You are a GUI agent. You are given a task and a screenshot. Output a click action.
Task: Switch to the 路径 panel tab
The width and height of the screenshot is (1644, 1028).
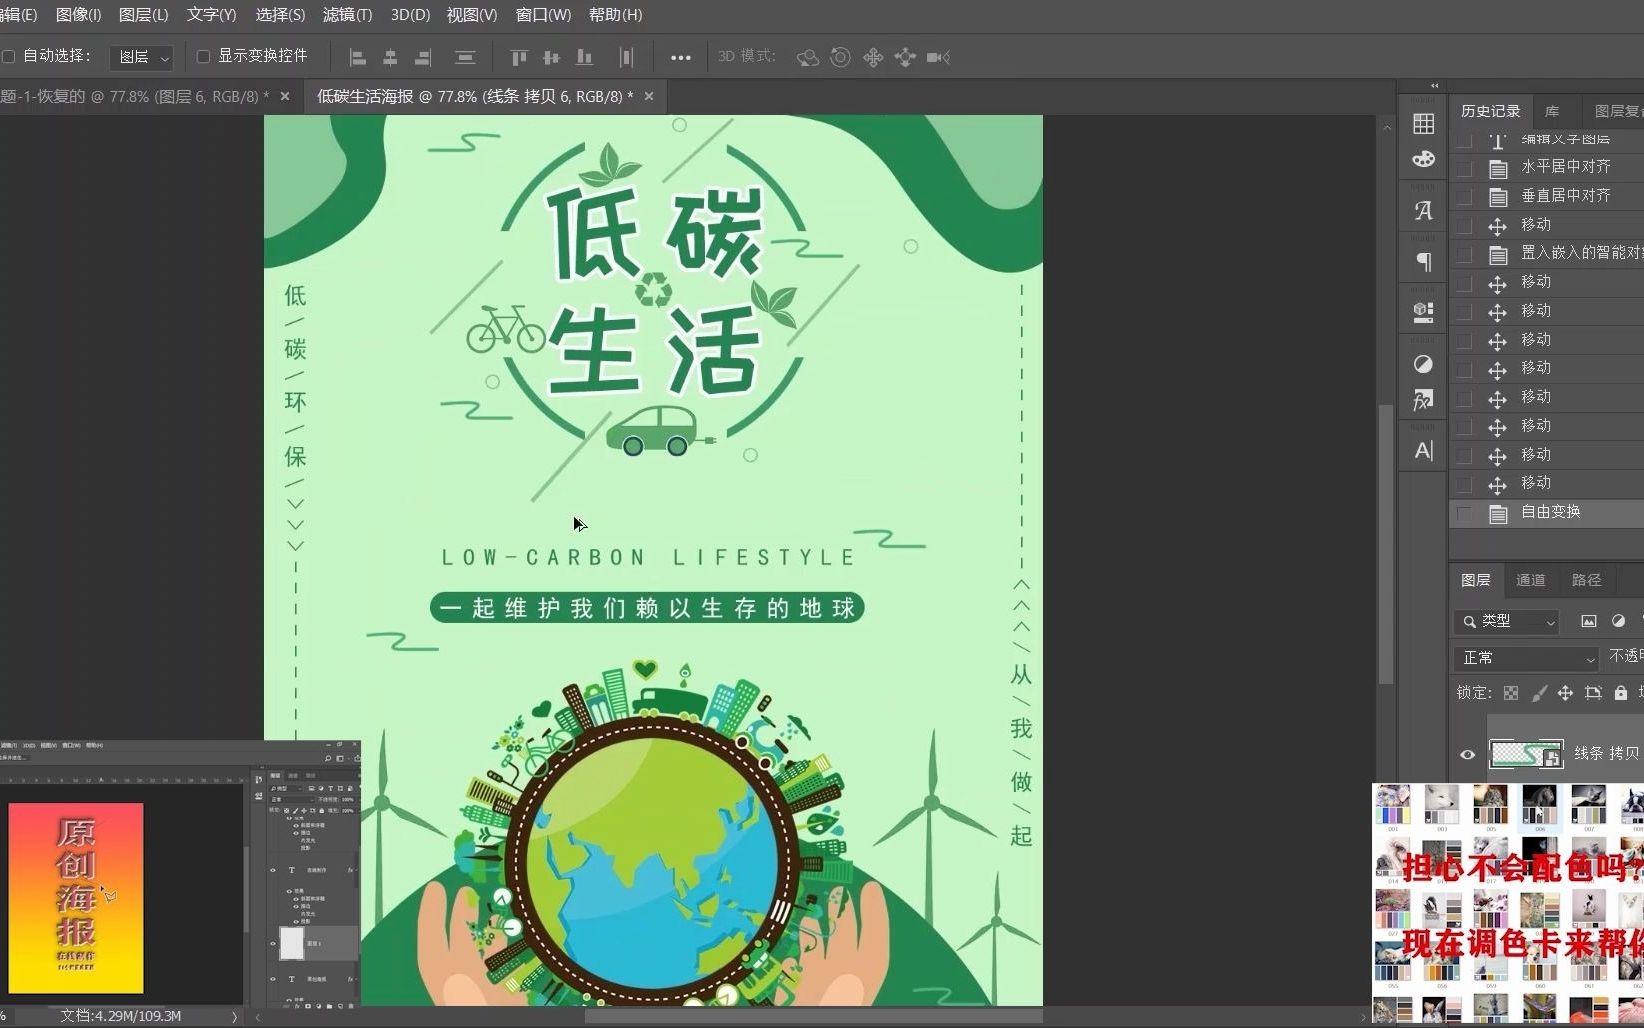(1586, 580)
